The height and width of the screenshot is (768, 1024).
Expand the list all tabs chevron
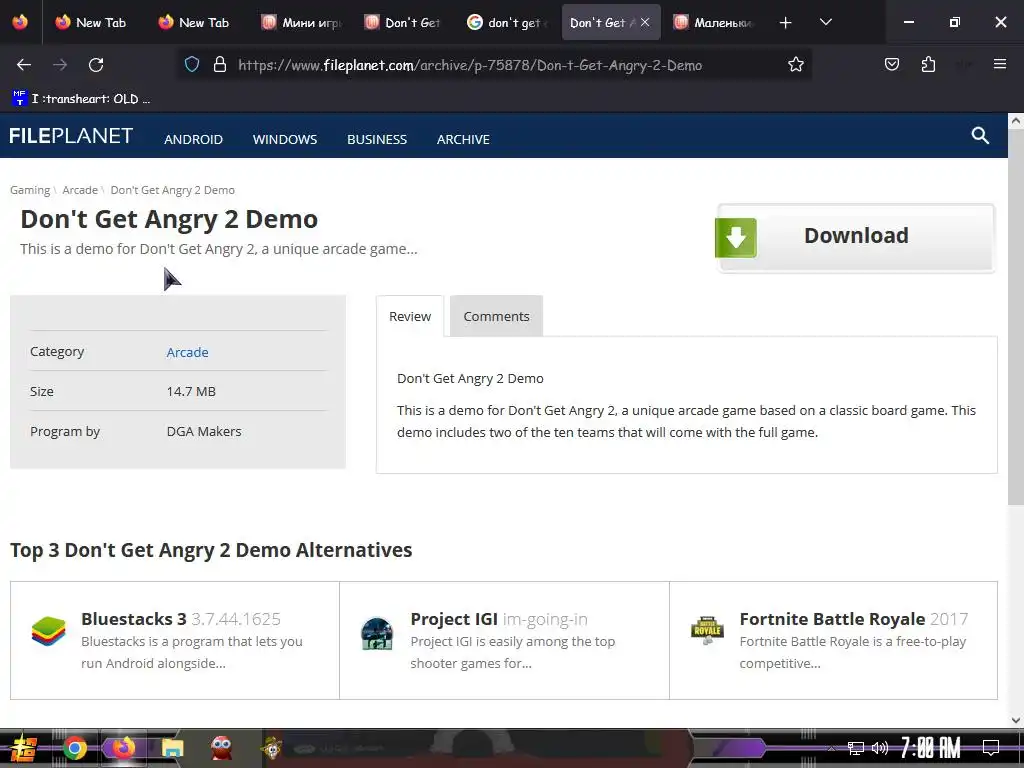(x=825, y=22)
